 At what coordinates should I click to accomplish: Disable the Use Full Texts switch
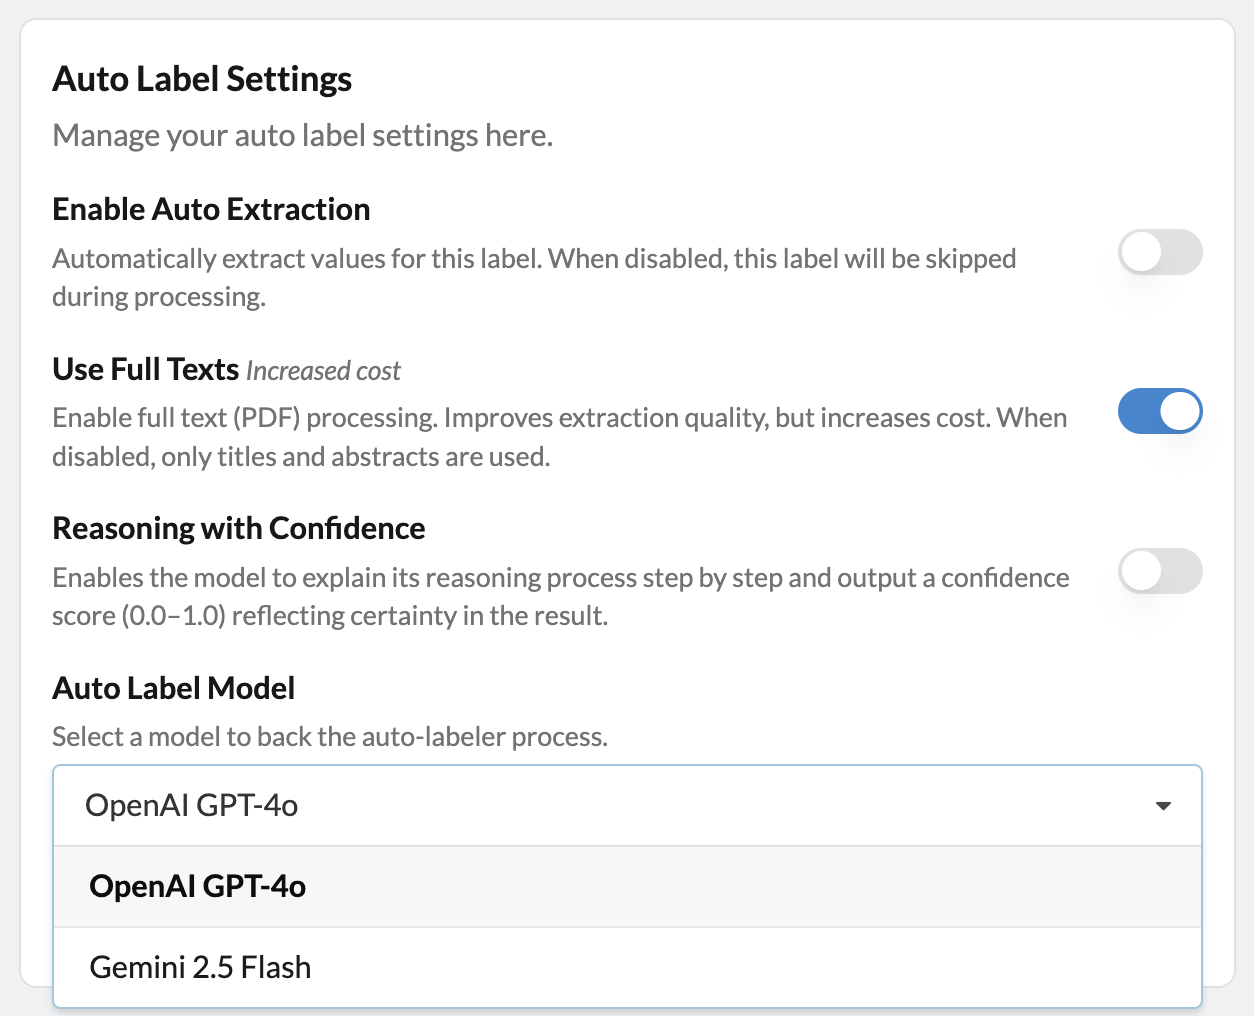tap(1159, 412)
